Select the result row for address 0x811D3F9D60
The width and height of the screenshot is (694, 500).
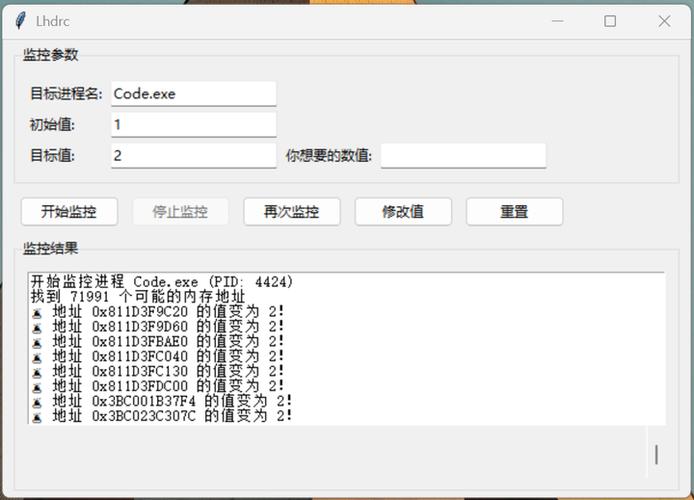(158, 327)
